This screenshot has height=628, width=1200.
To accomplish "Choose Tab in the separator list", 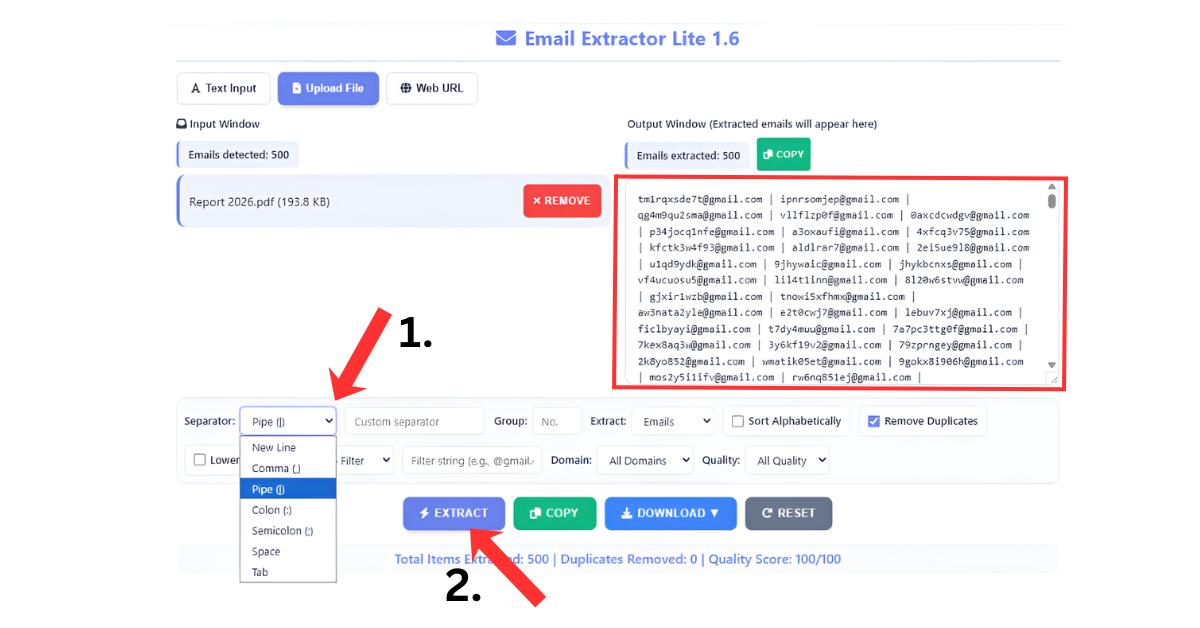I will (x=288, y=572).
